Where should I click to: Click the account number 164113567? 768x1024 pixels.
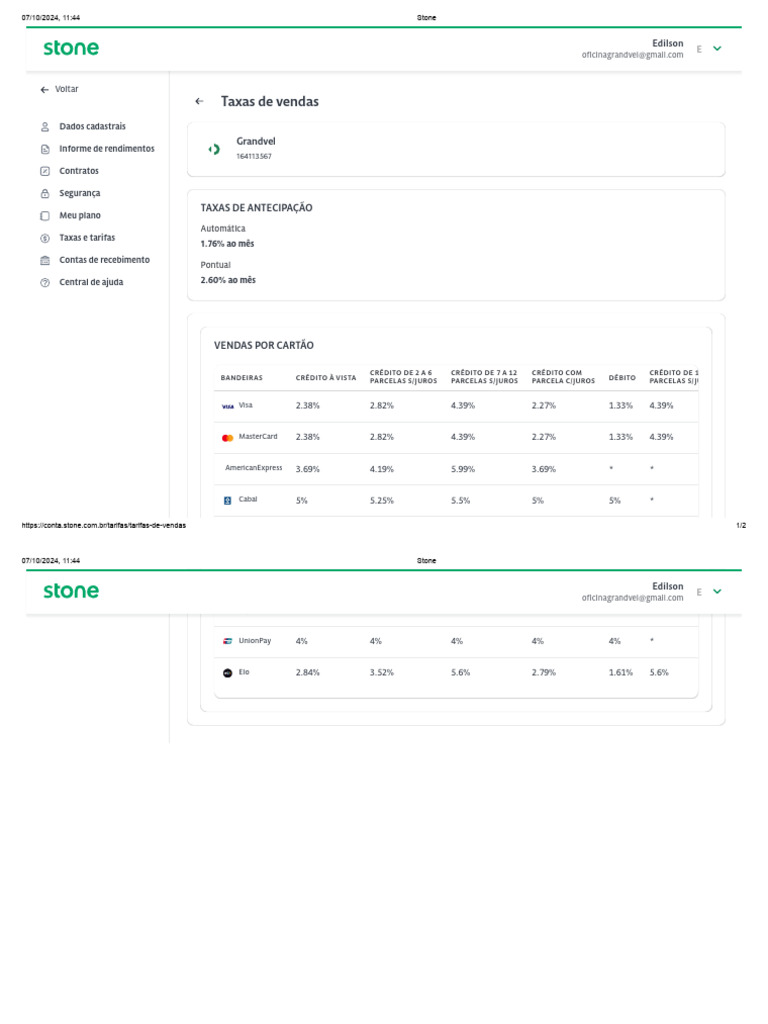(253, 157)
